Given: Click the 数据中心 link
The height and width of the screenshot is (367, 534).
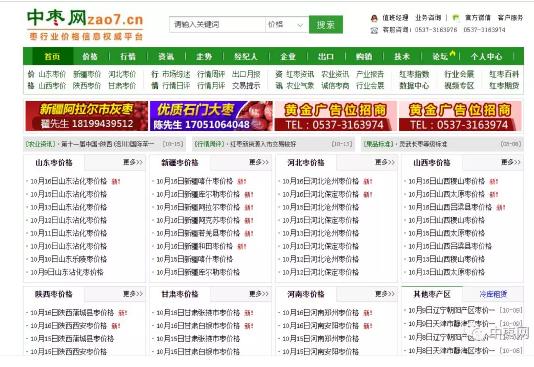Looking at the screenshot, I should point(414,85).
